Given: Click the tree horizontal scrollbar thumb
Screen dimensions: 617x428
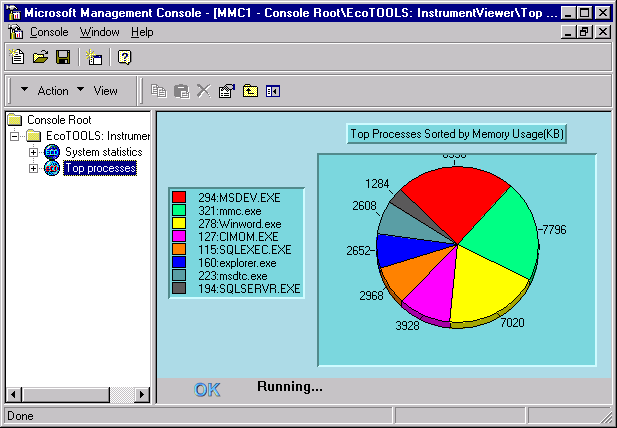Looking at the screenshot, I should pyautogui.click(x=66, y=395).
